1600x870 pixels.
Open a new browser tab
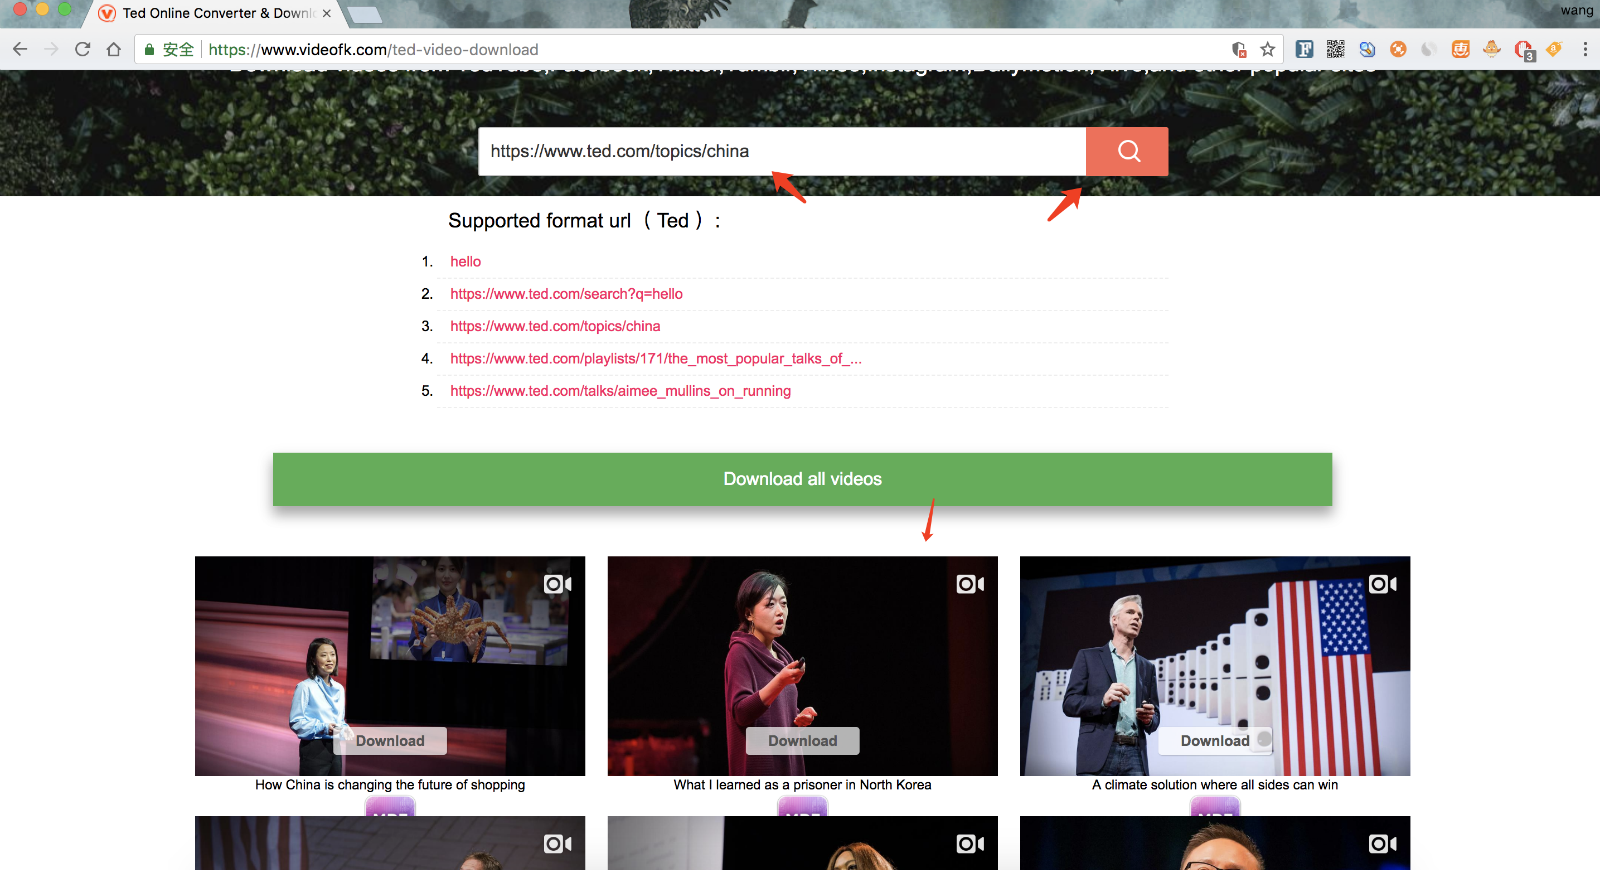point(363,14)
